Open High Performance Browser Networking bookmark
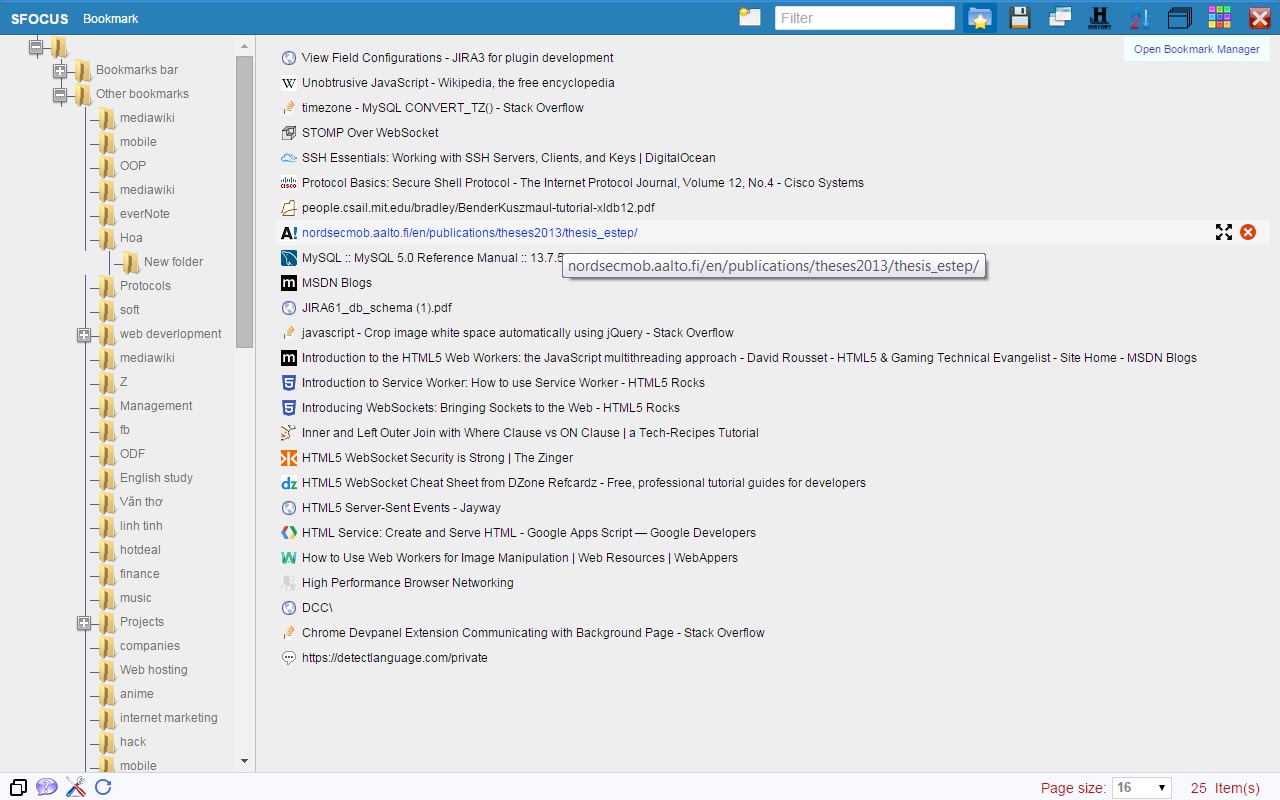Image resolution: width=1280 pixels, height=800 pixels. click(x=408, y=583)
